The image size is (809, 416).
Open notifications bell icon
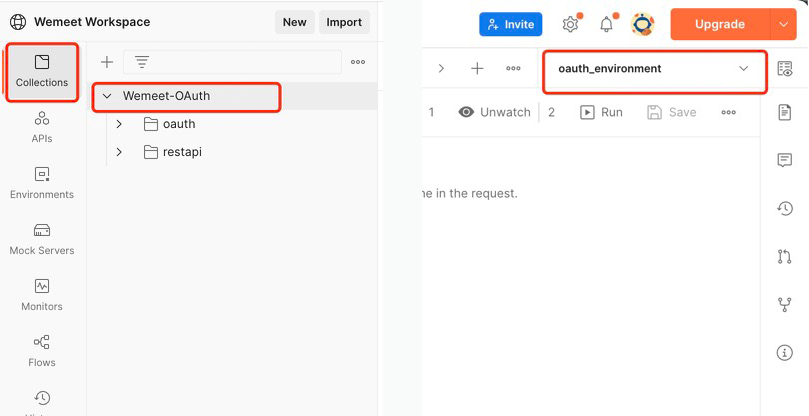tap(607, 24)
